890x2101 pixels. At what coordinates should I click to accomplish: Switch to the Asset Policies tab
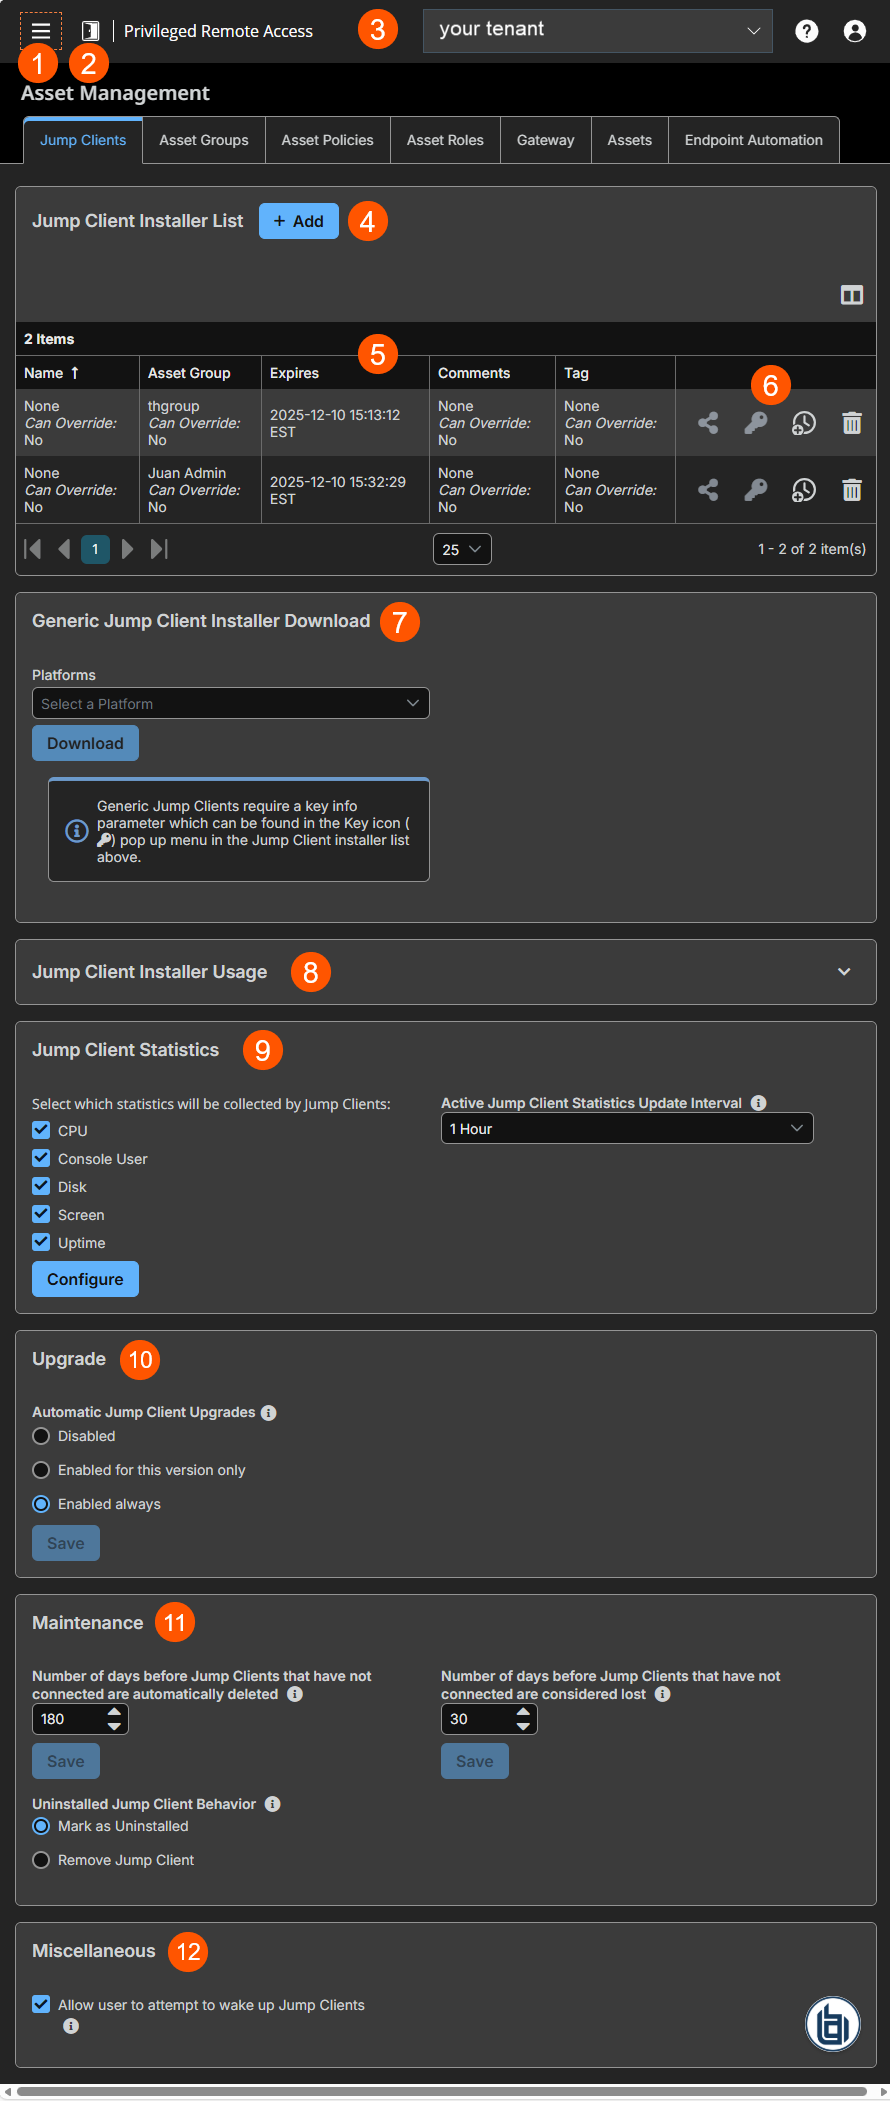328,140
